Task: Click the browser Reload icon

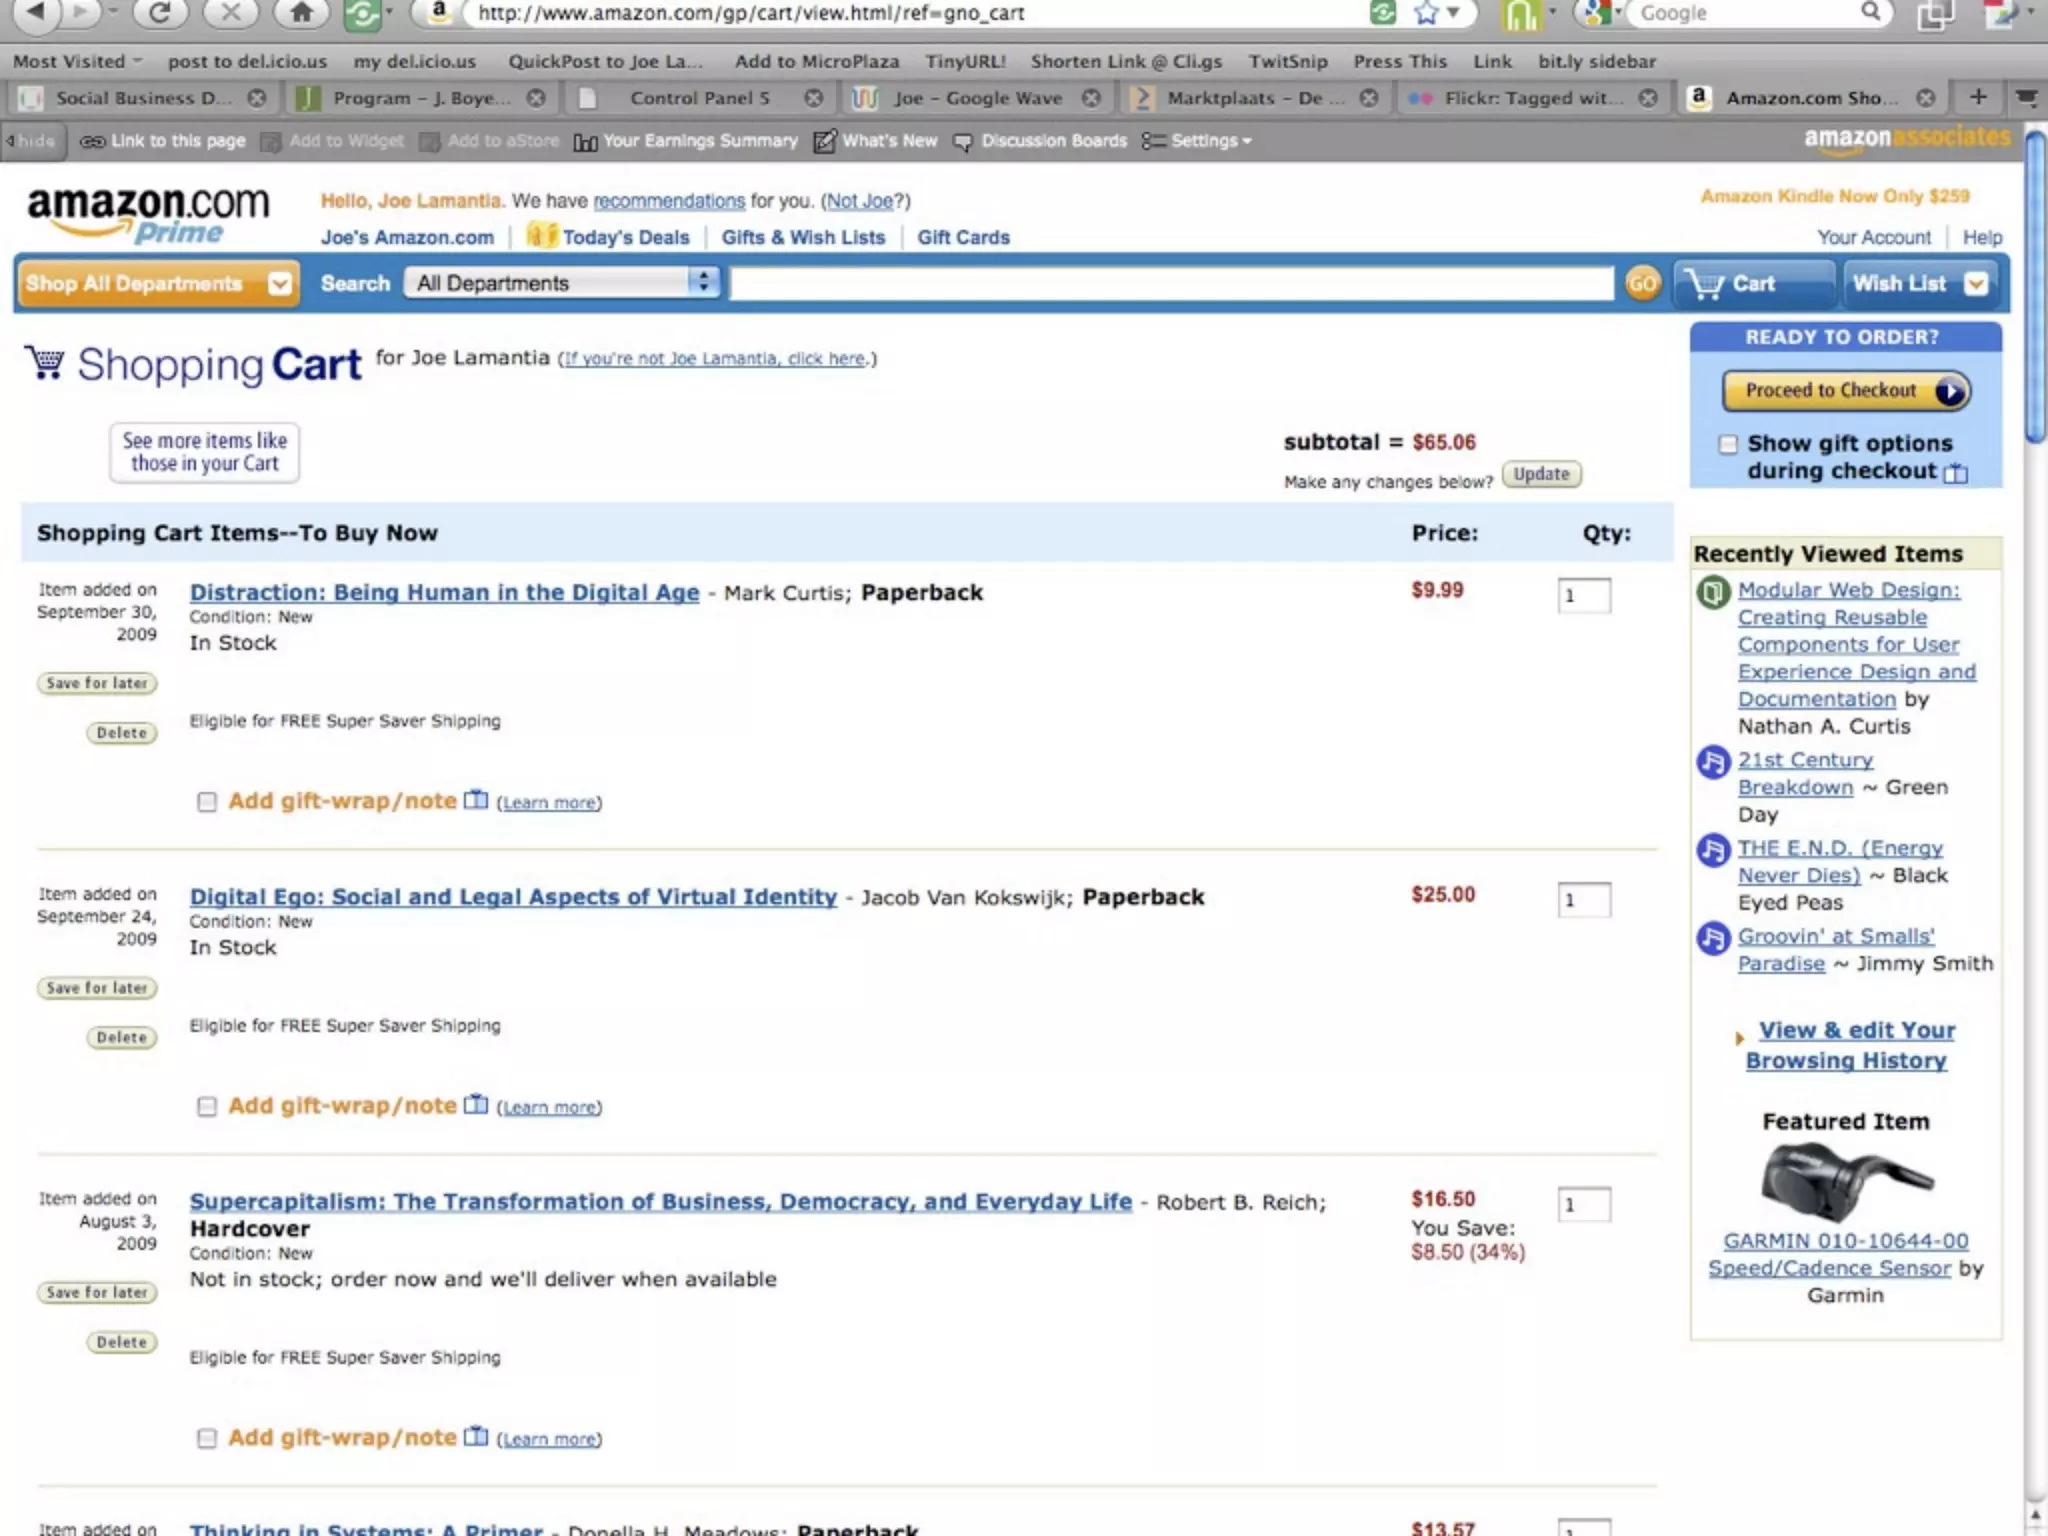Action: (159, 13)
